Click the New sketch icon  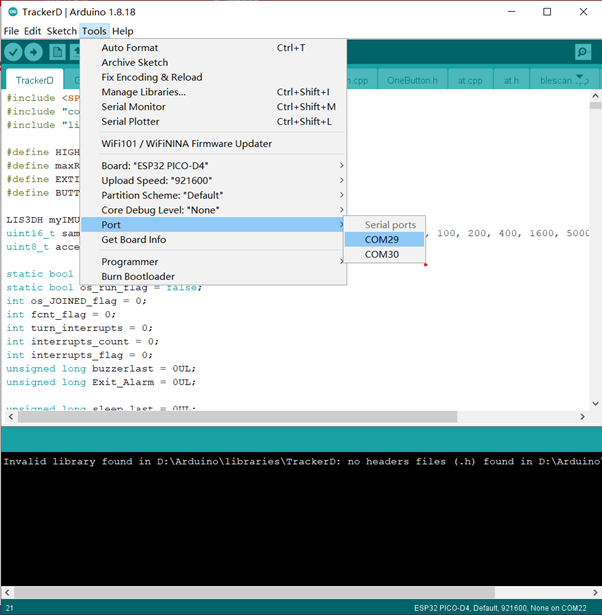[57, 52]
